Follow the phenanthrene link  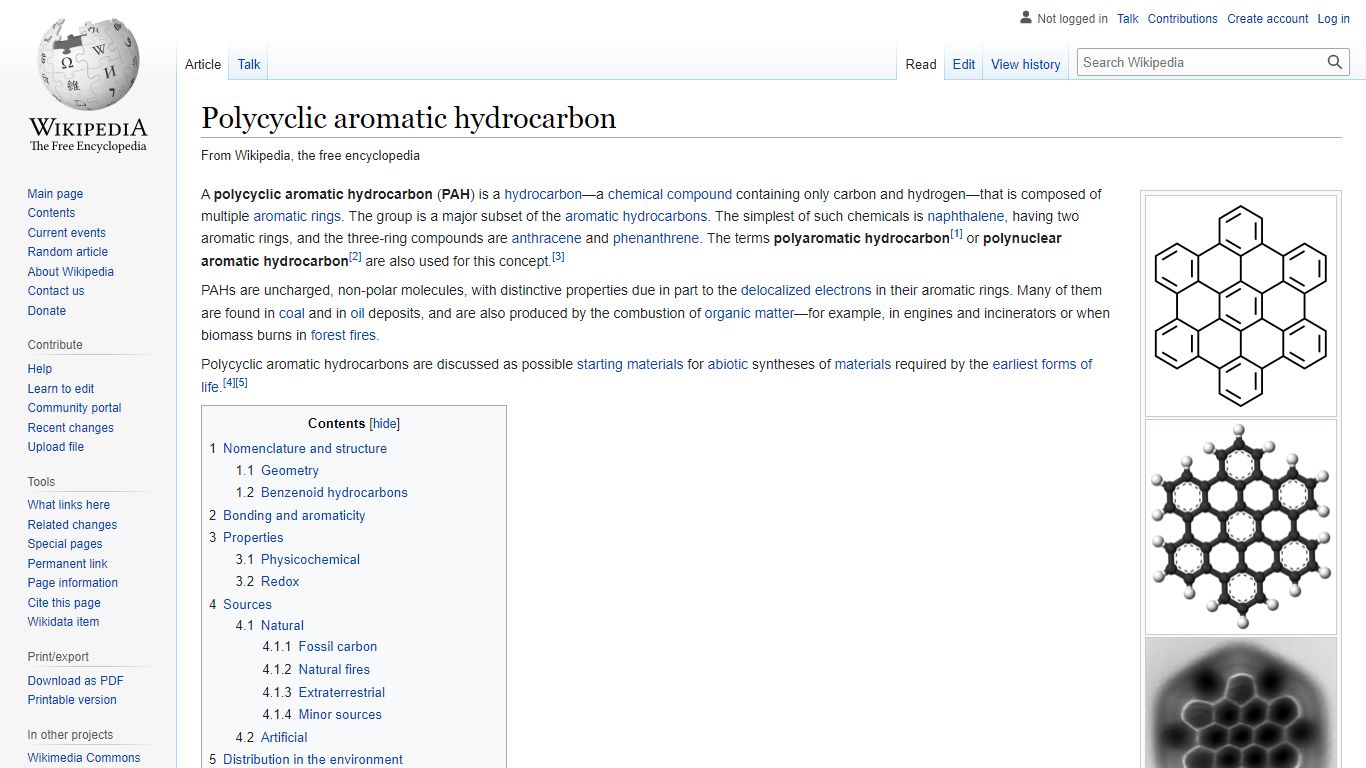[655, 238]
